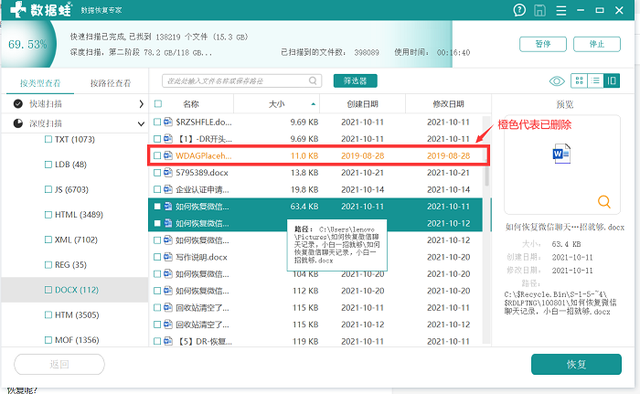Click the save scan result icon
The image size is (640, 394).
coord(540,10)
